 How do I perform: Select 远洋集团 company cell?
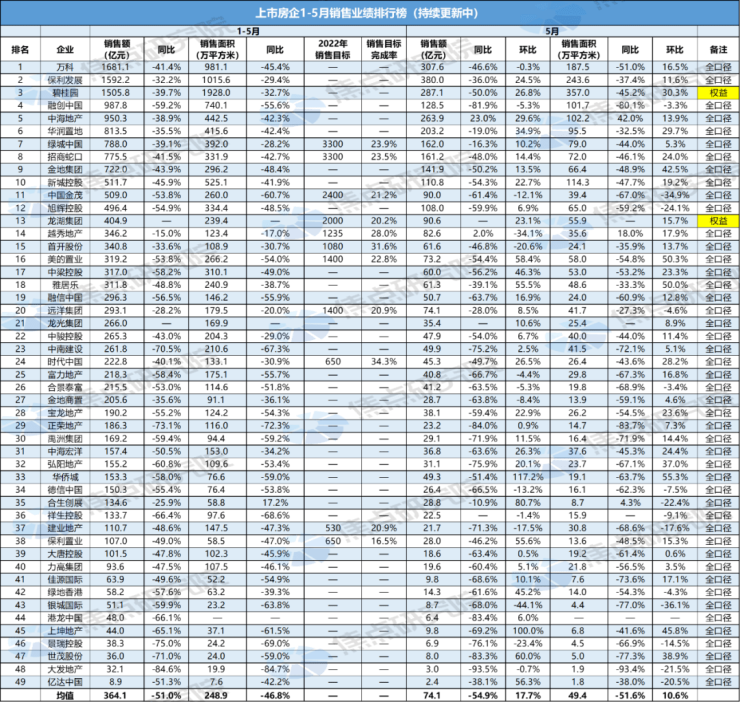(65, 310)
